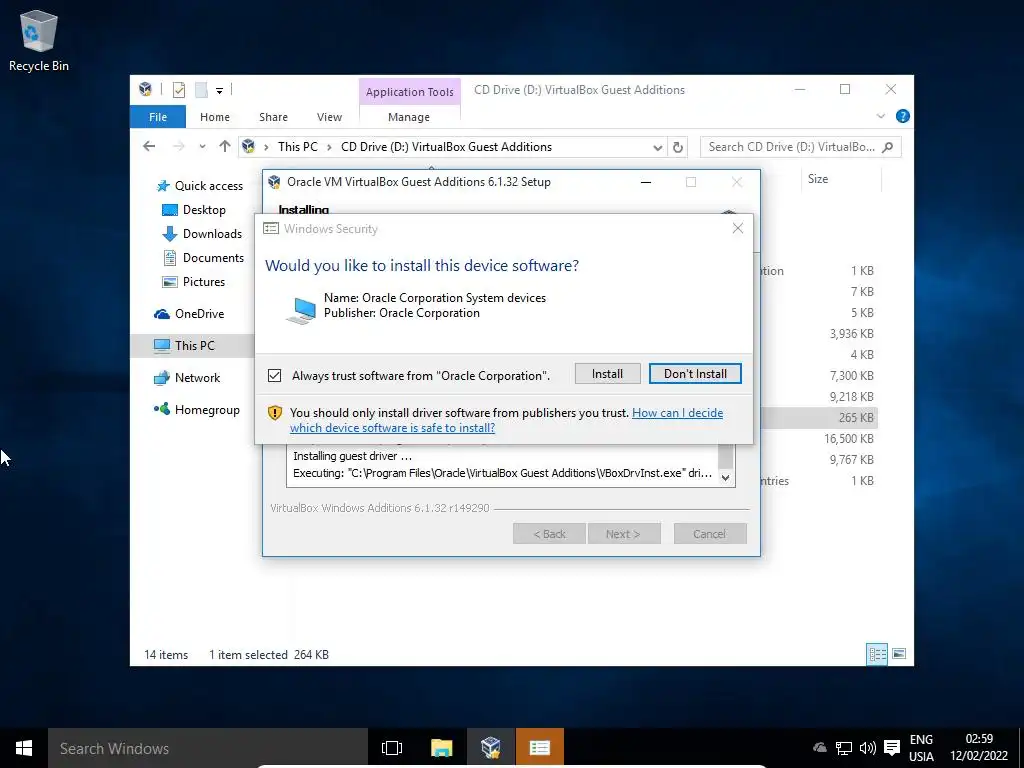Select the Application Tools tab header
The height and width of the screenshot is (768, 1024).
[x=409, y=92]
